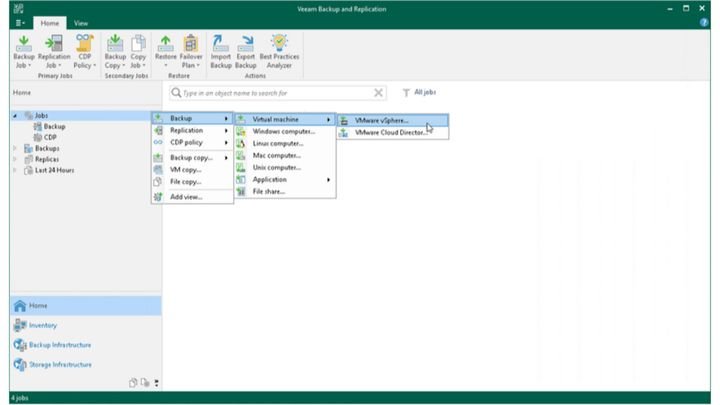Screen dimensions: 720x405
Task: Expand the Last 24 Hours node
Action: (15, 170)
